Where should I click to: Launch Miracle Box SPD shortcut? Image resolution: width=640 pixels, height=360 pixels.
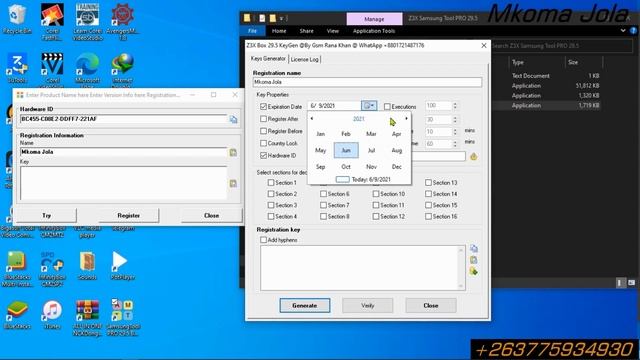[x=52, y=269]
